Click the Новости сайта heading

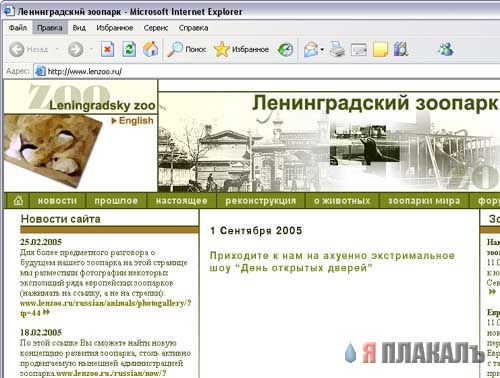(61, 219)
